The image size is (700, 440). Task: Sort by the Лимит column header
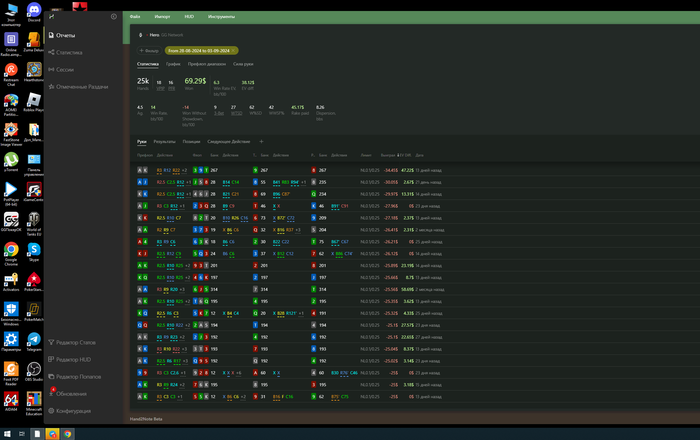366,155
